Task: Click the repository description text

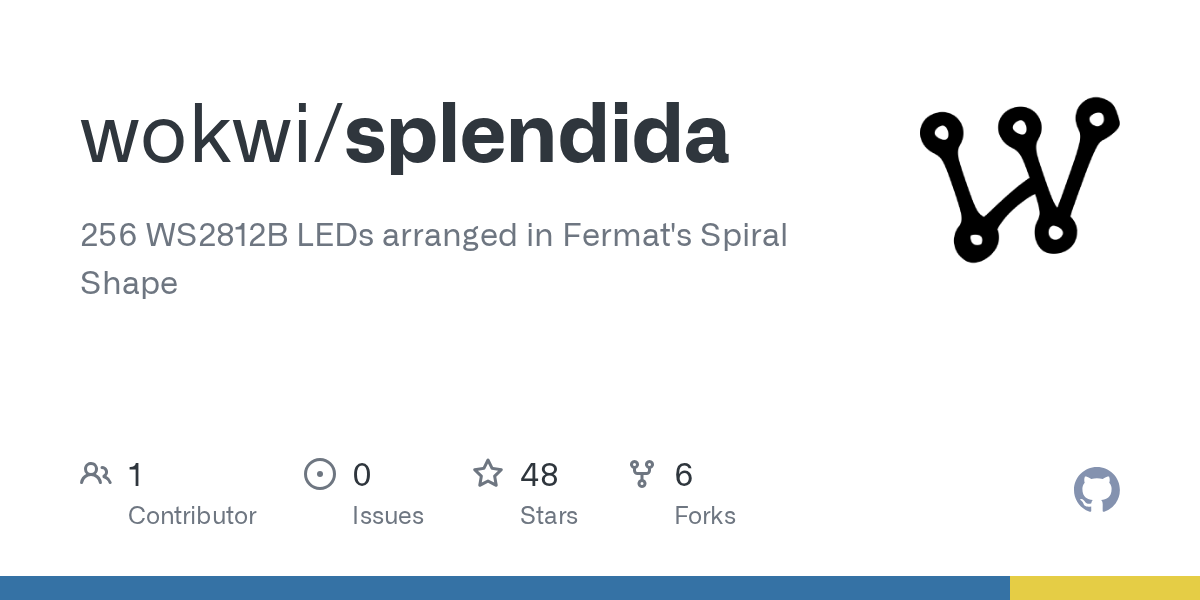Action: tap(433, 236)
